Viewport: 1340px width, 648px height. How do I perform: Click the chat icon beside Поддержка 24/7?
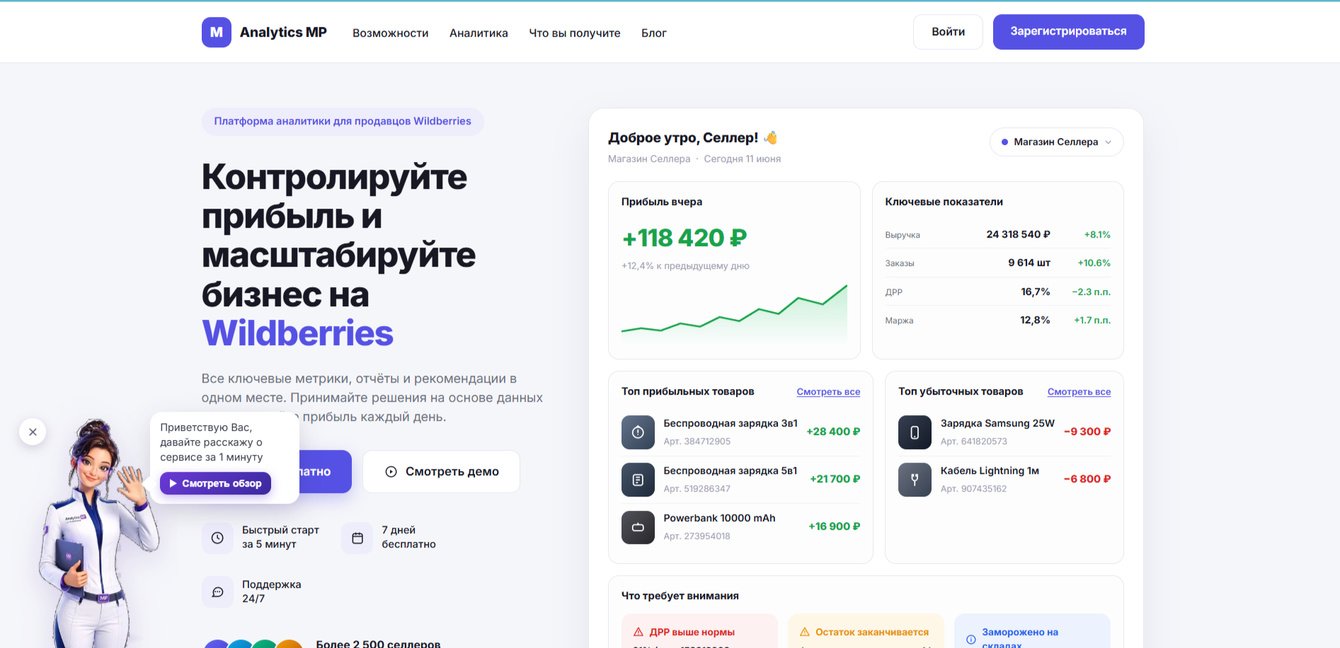(x=217, y=592)
